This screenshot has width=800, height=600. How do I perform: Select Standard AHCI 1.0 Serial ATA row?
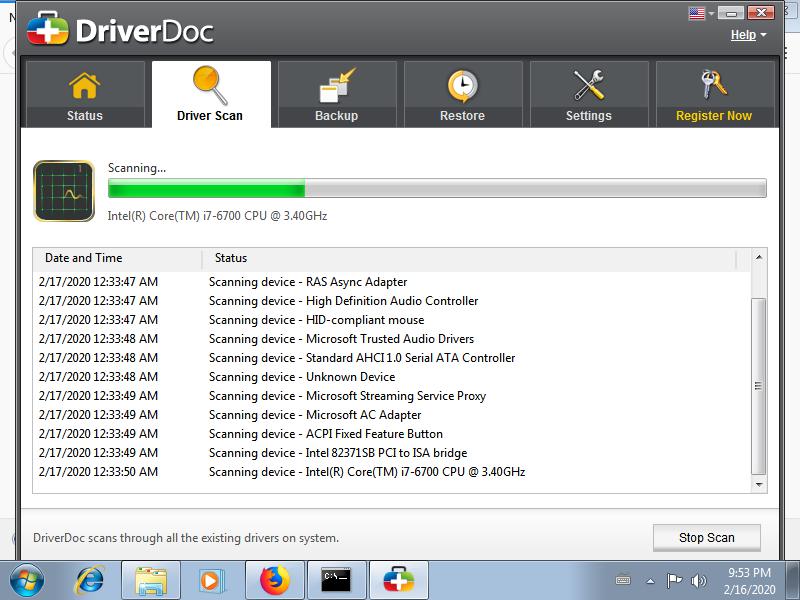(392, 358)
